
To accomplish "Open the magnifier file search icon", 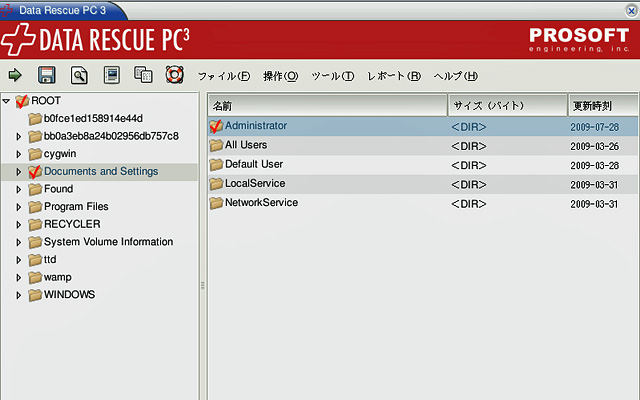I will [x=79, y=76].
